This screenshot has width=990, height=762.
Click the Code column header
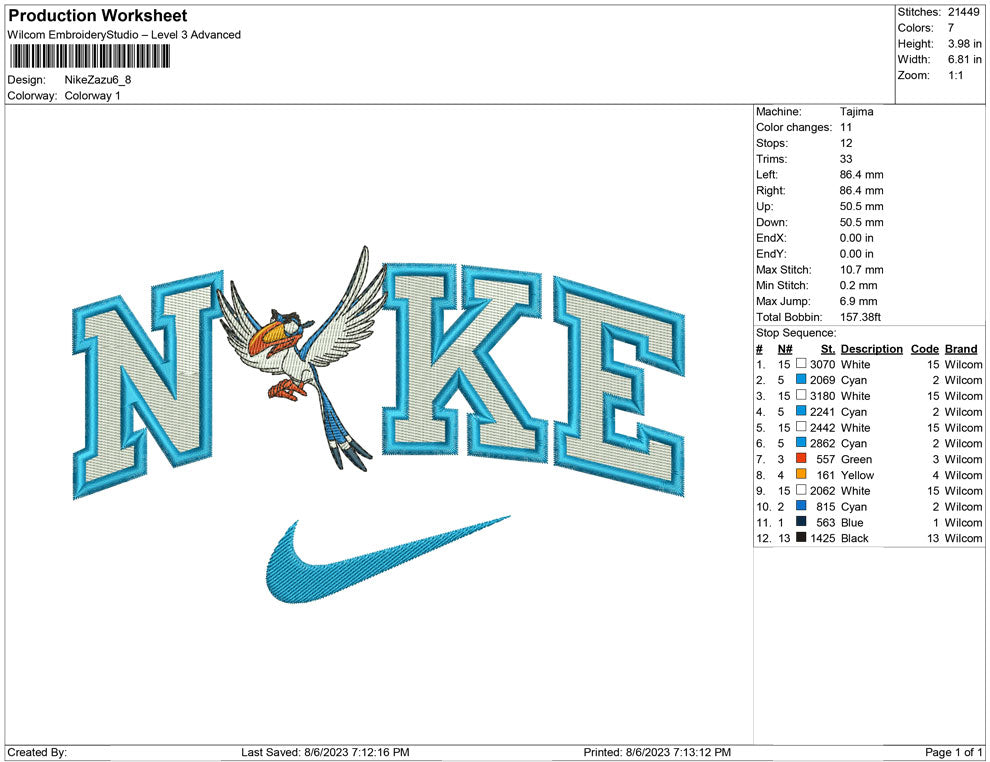pyautogui.click(x=925, y=348)
